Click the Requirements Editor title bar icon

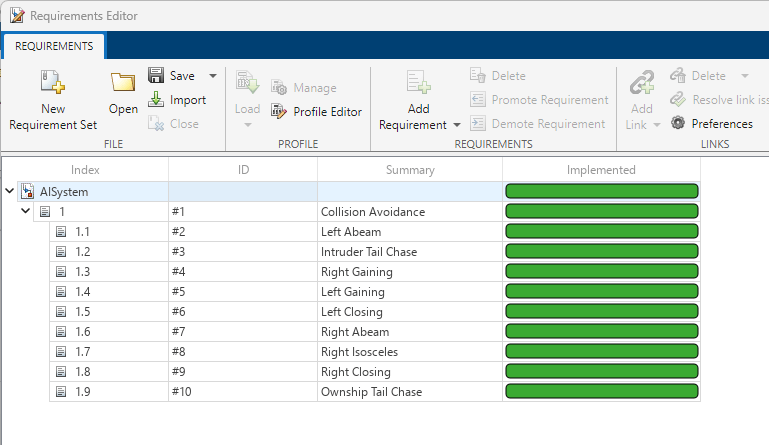pos(17,15)
